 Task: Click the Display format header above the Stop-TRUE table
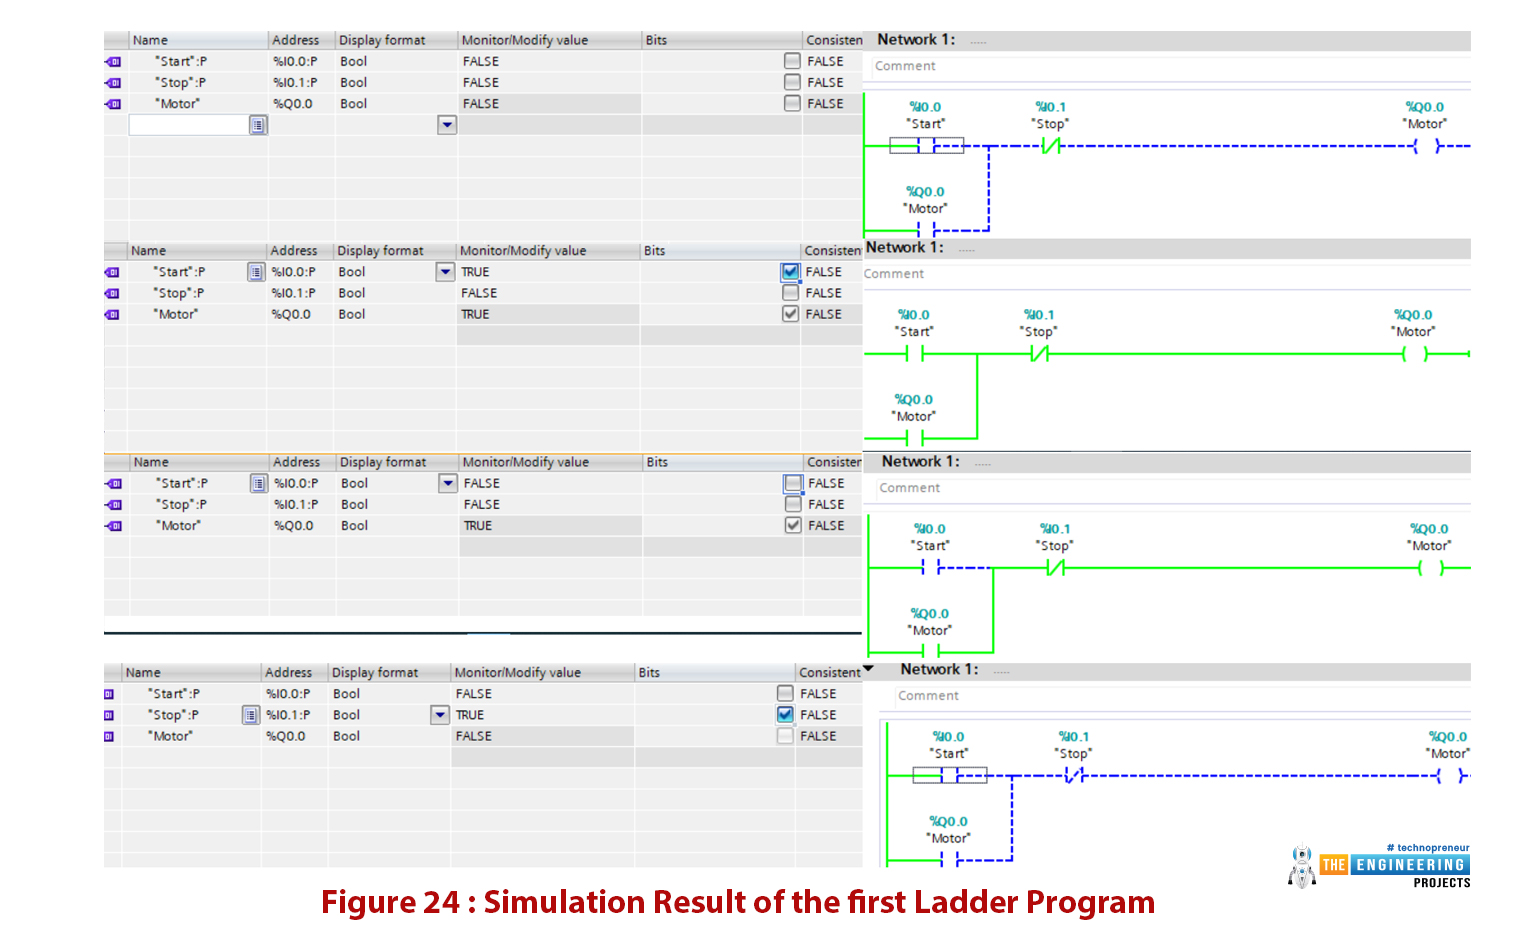389,673
